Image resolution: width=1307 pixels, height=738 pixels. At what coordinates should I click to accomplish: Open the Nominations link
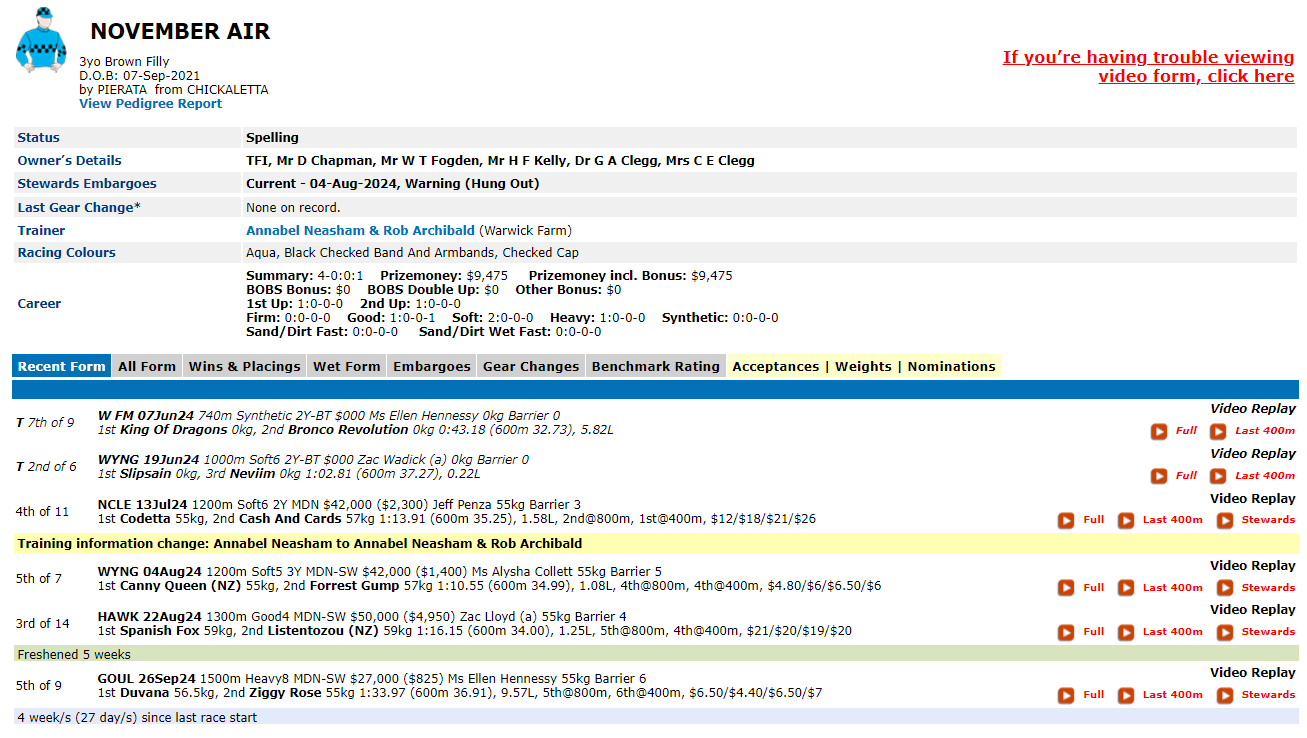(x=951, y=367)
